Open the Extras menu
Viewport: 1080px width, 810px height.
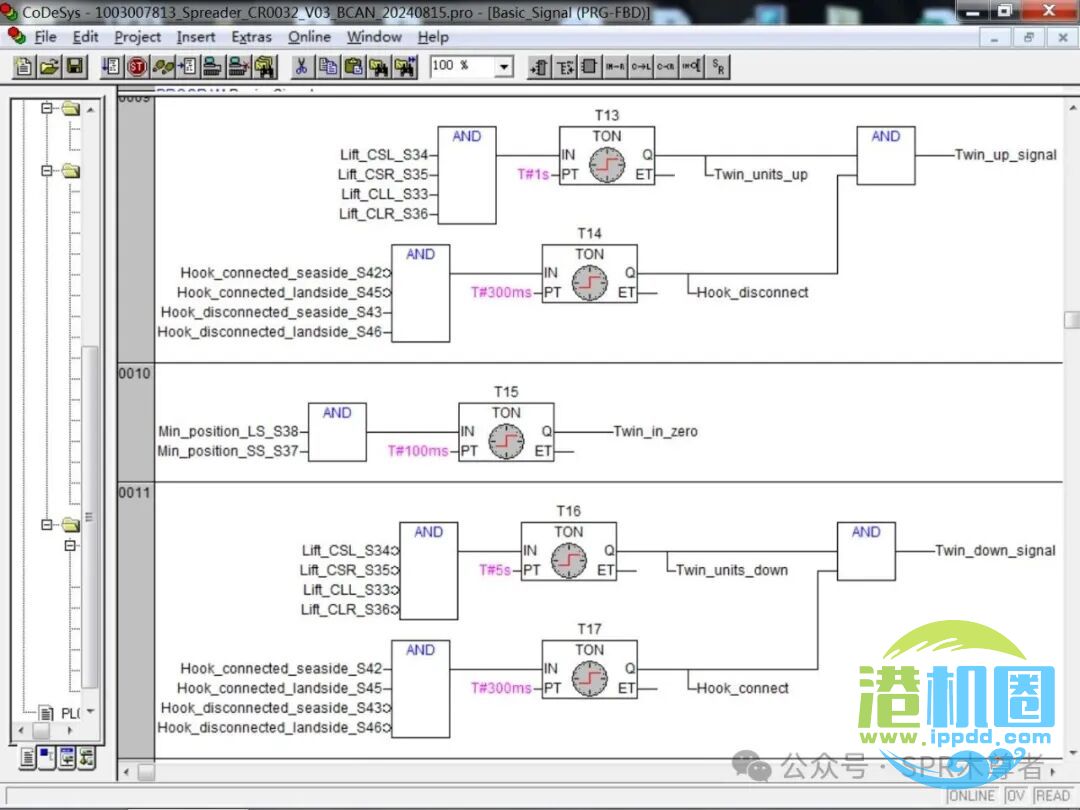coord(251,37)
